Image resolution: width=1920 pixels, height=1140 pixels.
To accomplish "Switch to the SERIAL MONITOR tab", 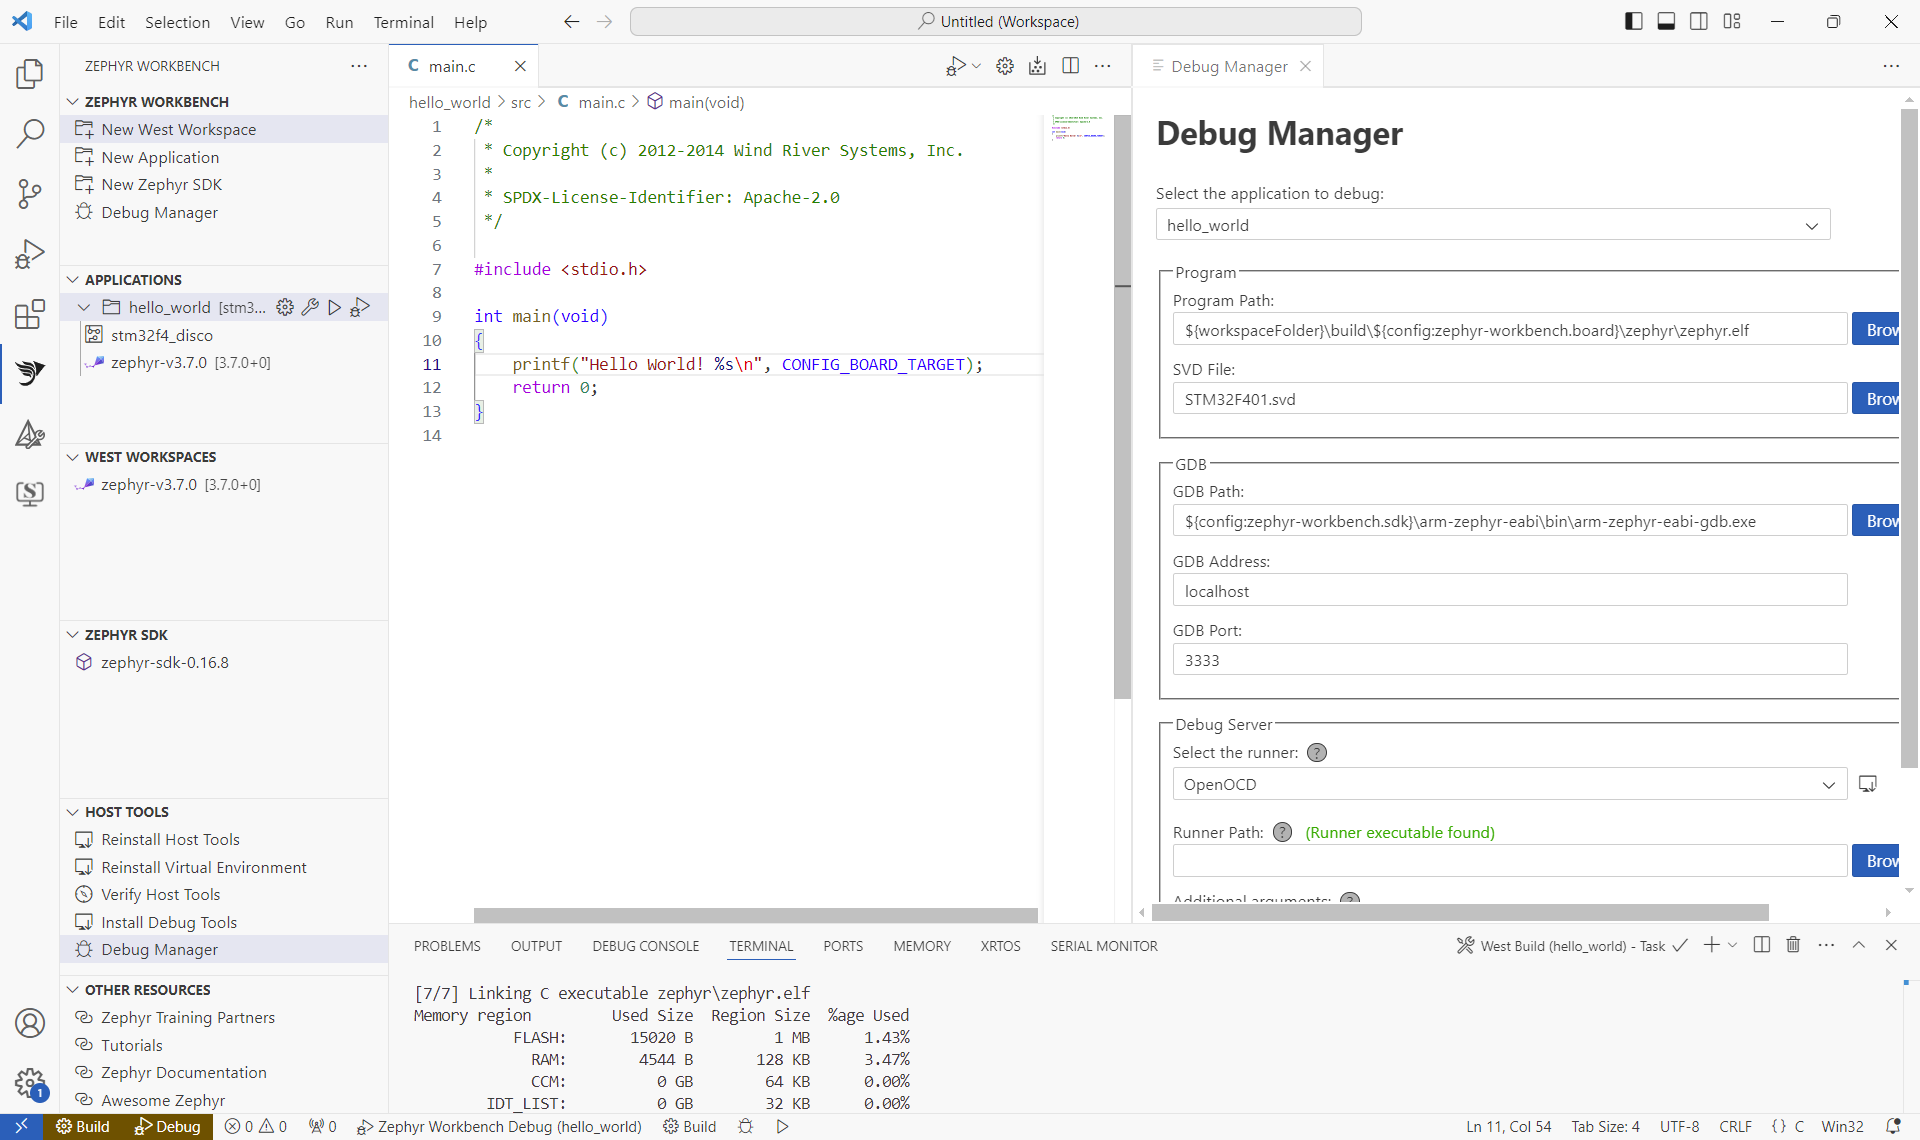I will pyautogui.click(x=1103, y=945).
